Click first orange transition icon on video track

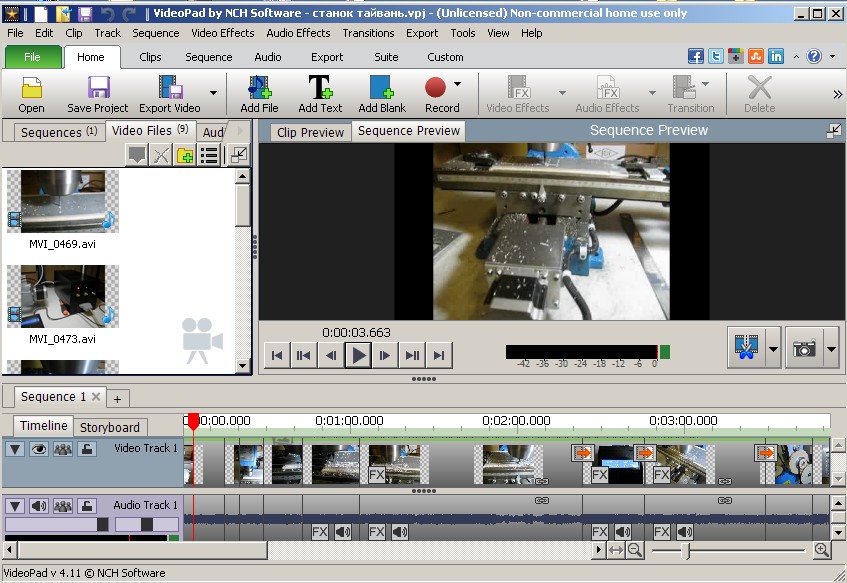(x=583, y=453)
